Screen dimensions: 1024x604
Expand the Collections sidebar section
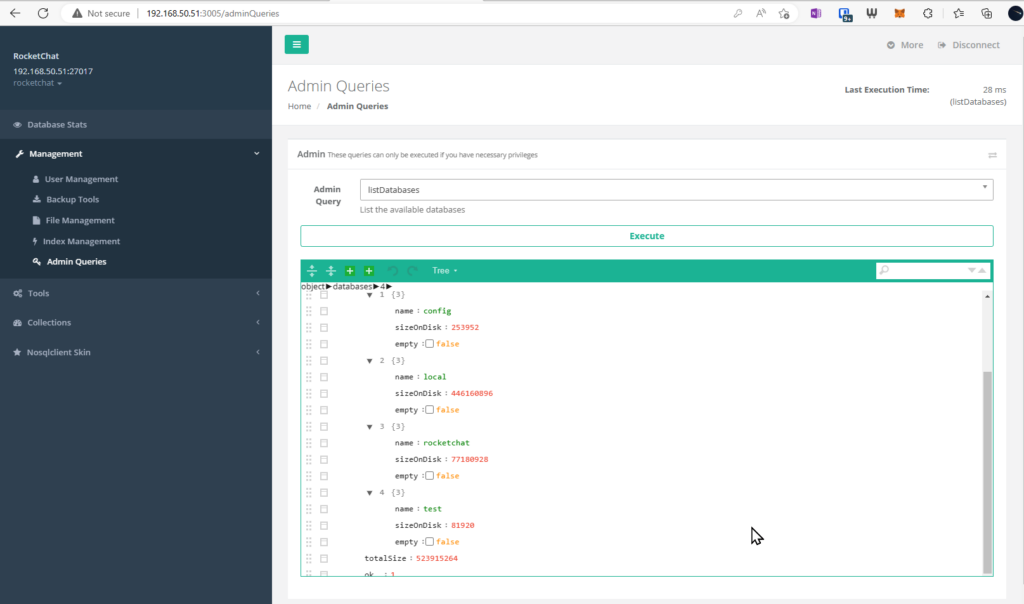tap(136, 323)
